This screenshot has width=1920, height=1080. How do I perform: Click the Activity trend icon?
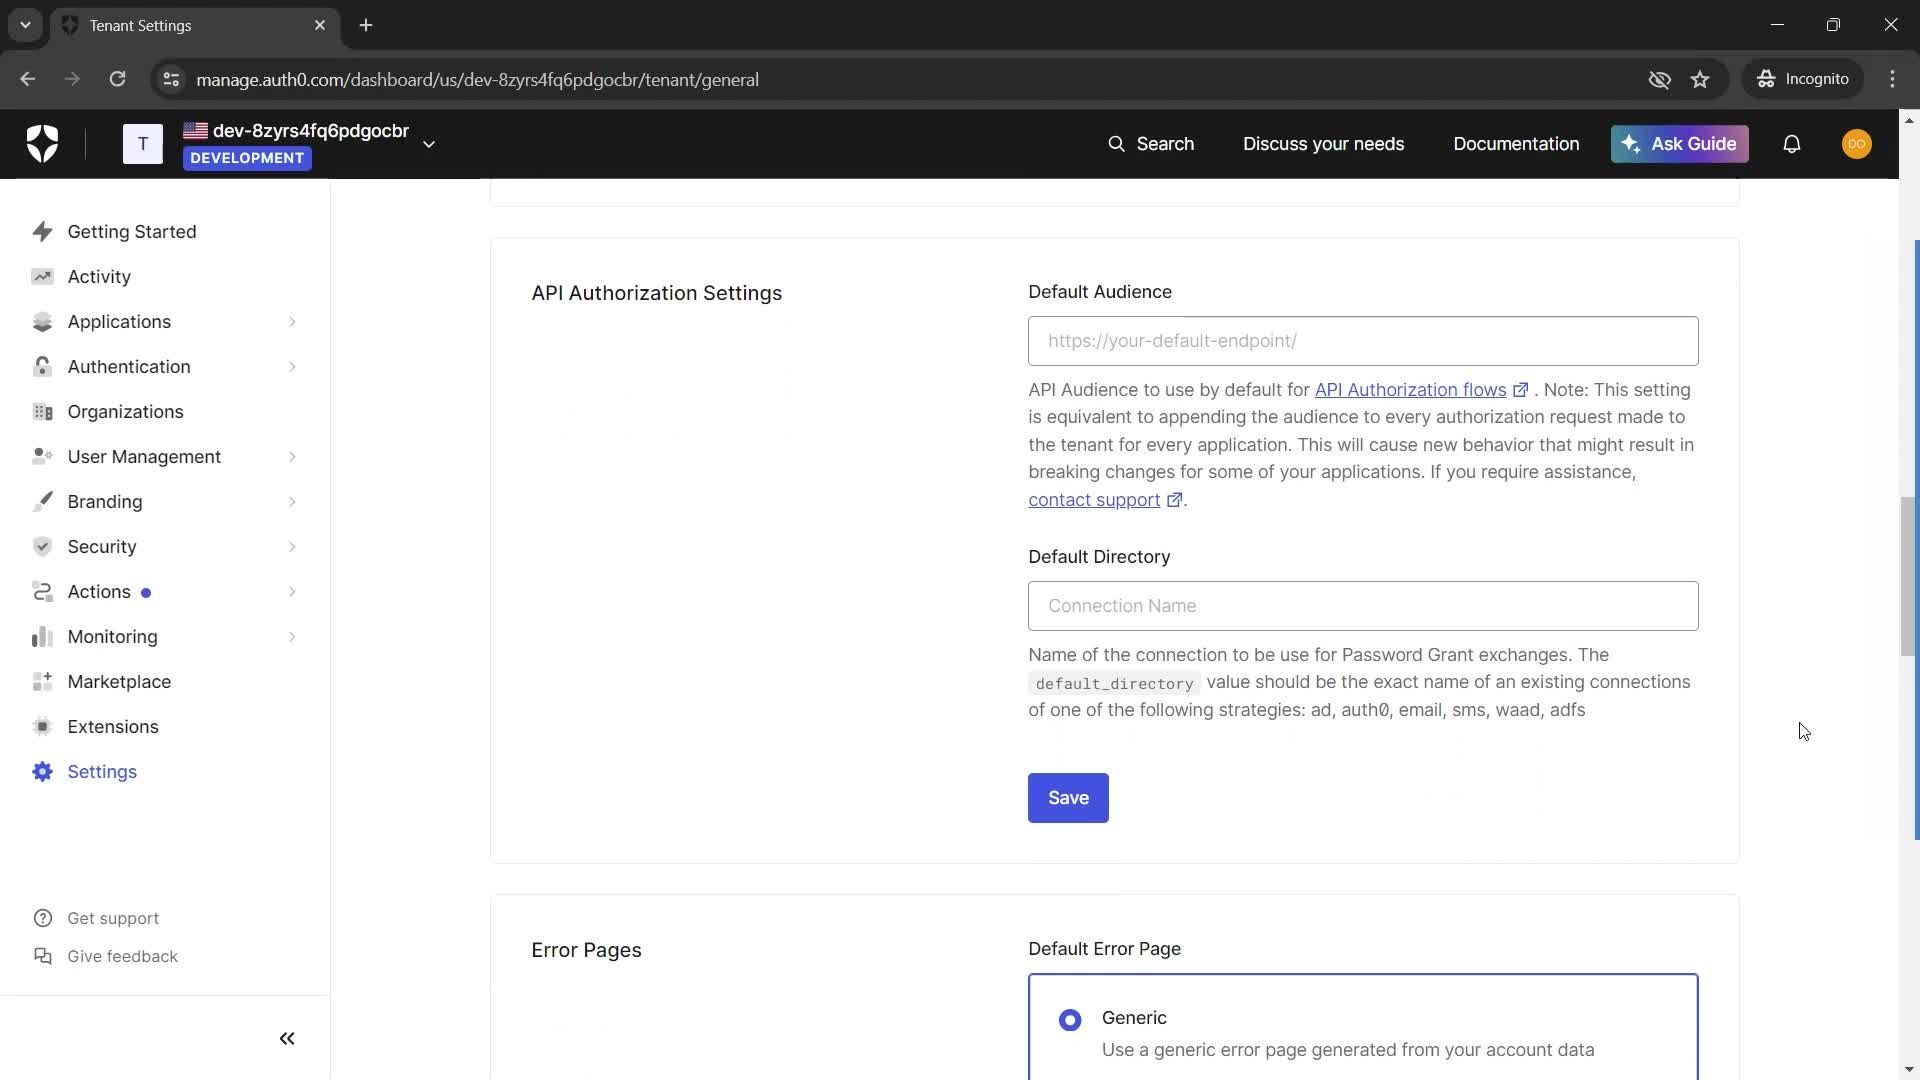click(x=42, y=277)
